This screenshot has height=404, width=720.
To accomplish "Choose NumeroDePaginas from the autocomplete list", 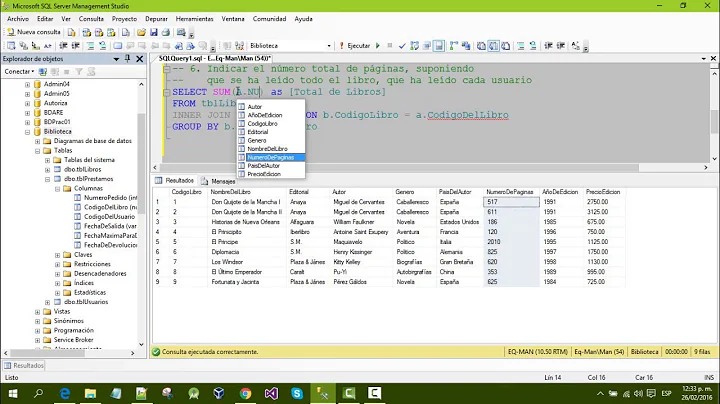I will point(272,157).
